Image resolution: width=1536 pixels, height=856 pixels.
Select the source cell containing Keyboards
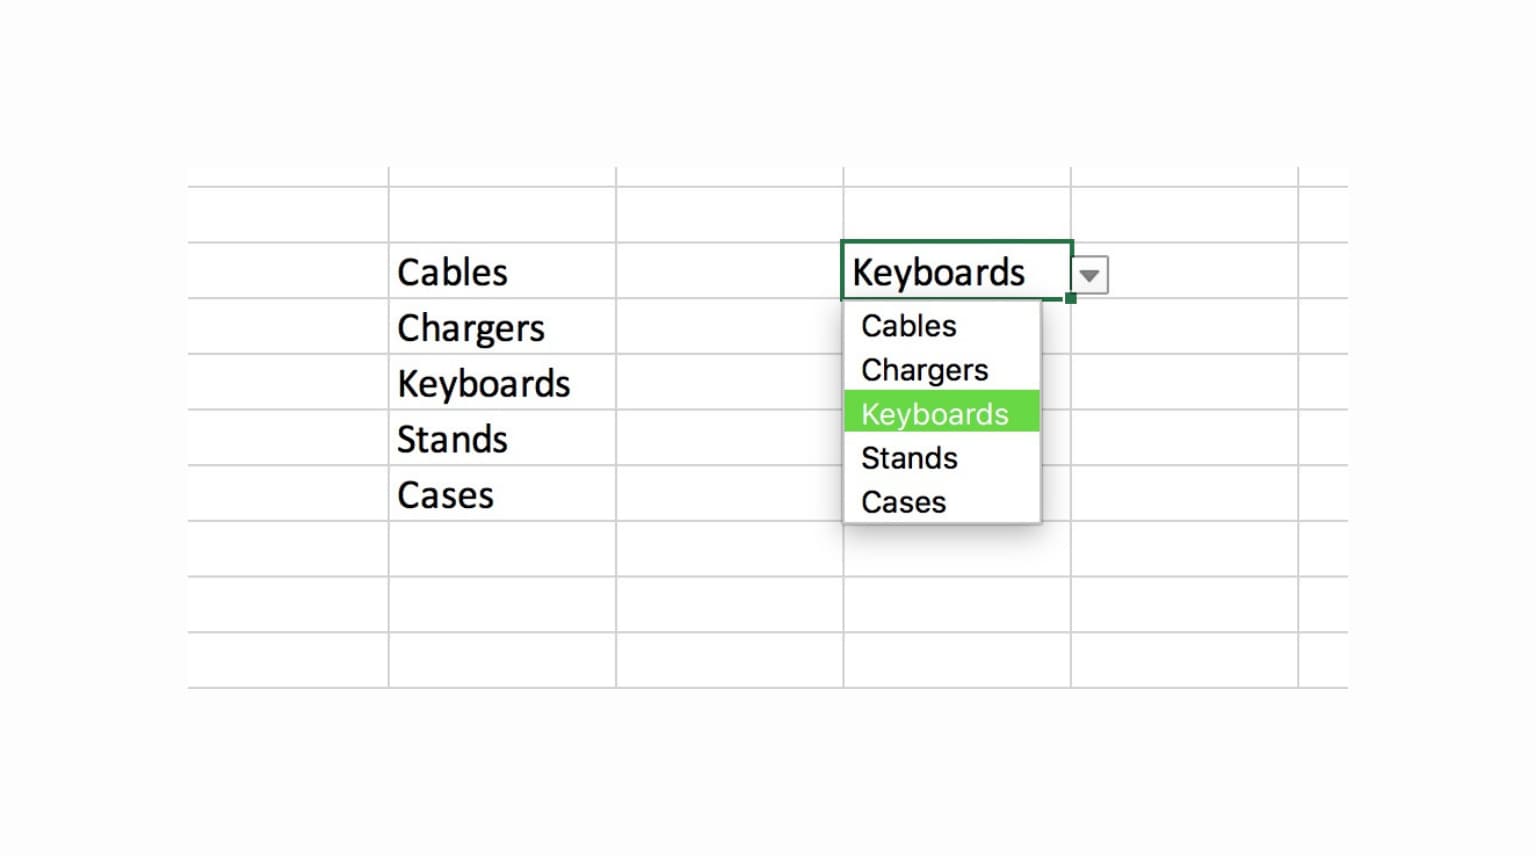click(x=502, y=382)
